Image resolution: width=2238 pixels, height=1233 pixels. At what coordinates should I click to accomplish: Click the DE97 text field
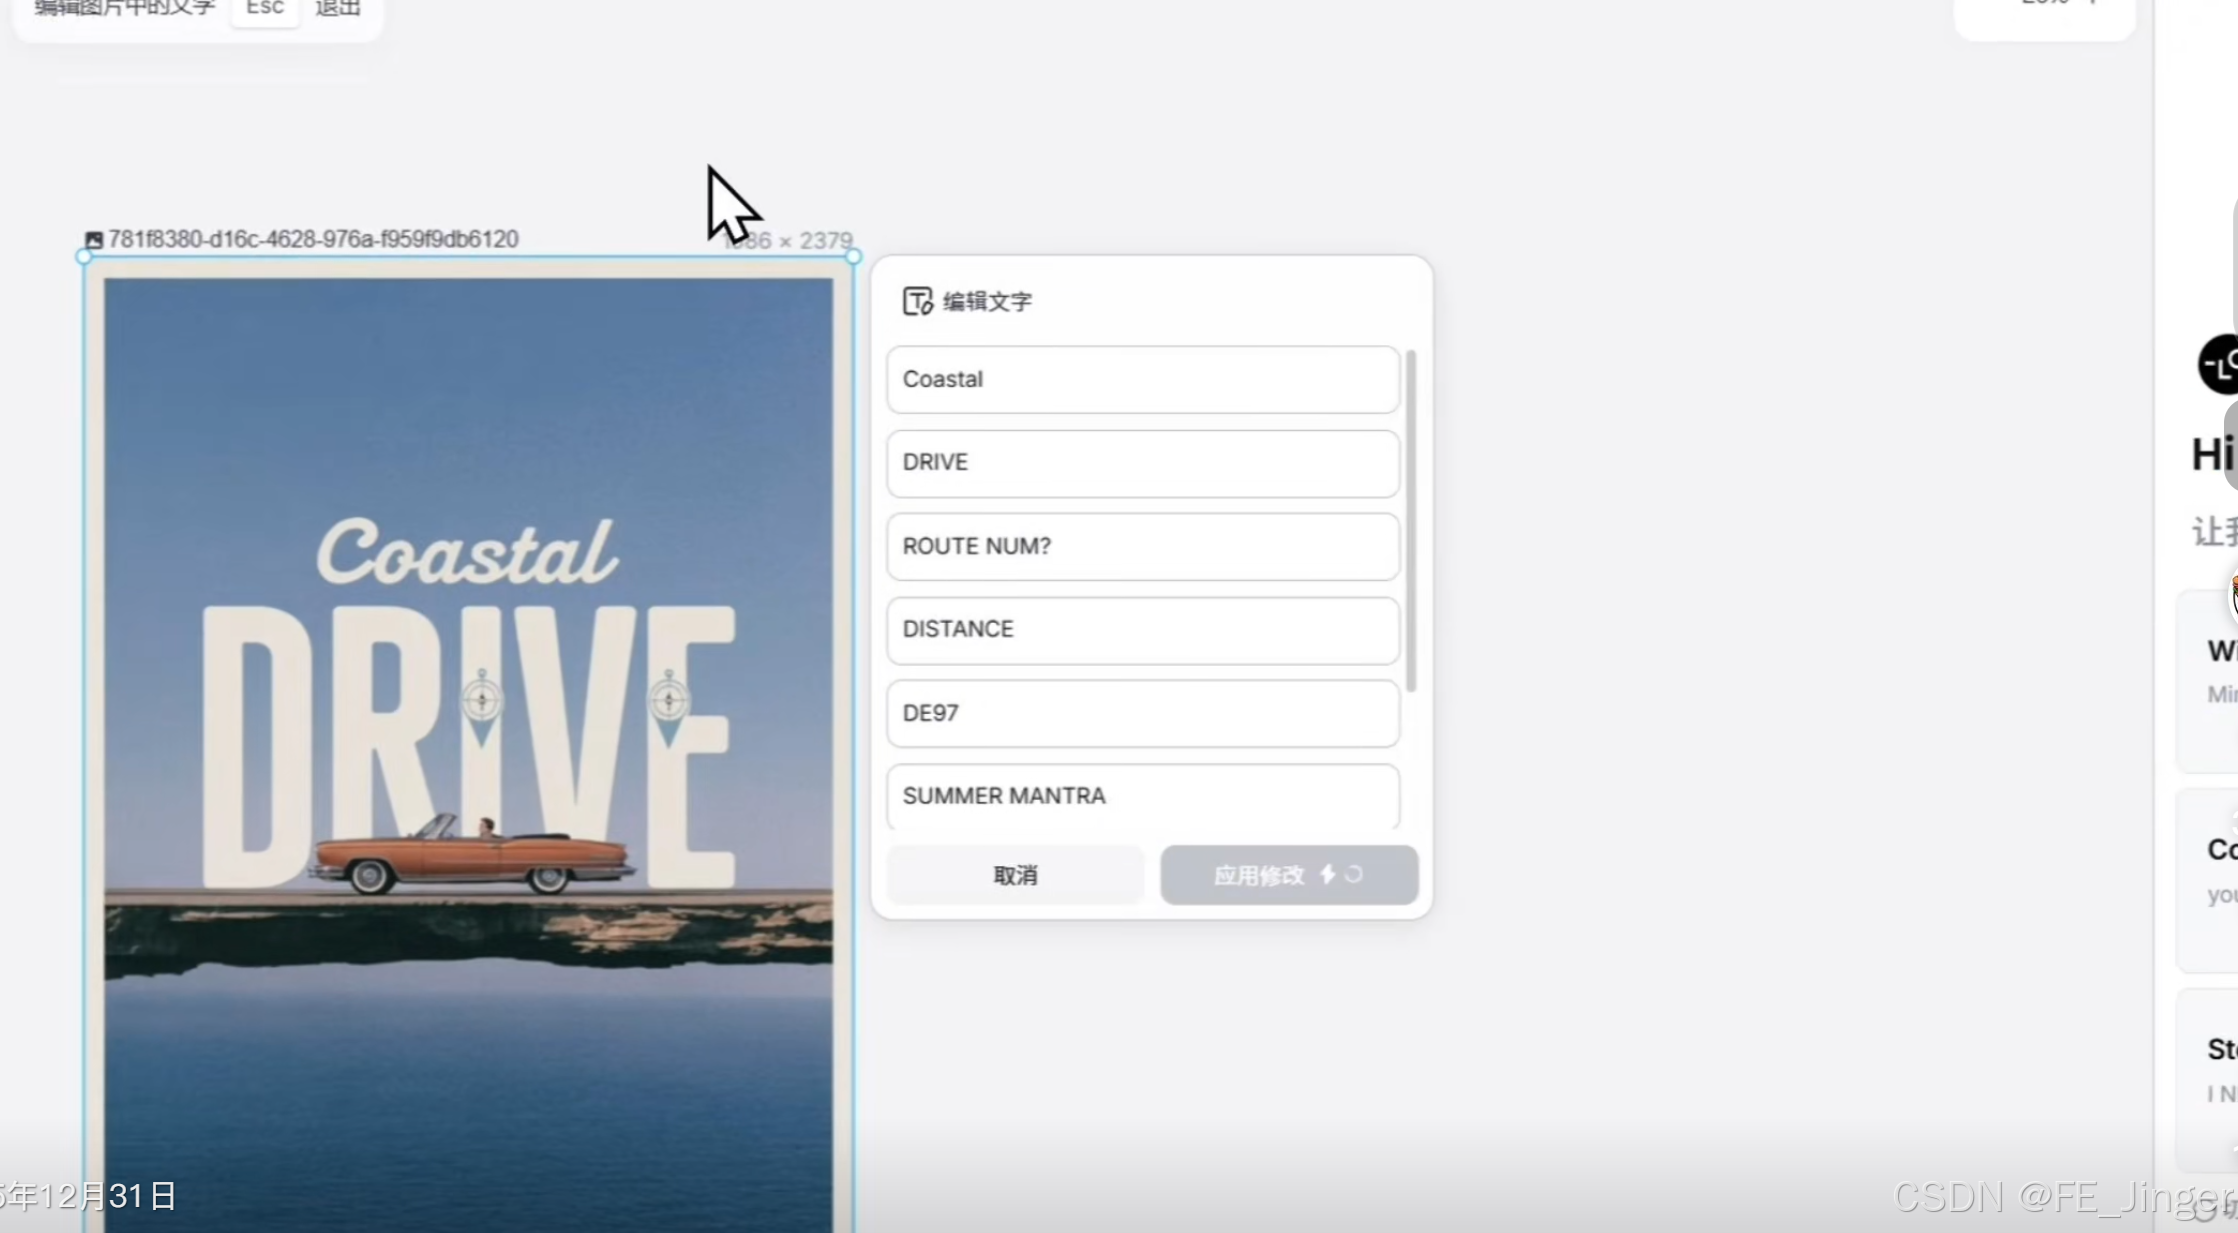click(1142, 713)
